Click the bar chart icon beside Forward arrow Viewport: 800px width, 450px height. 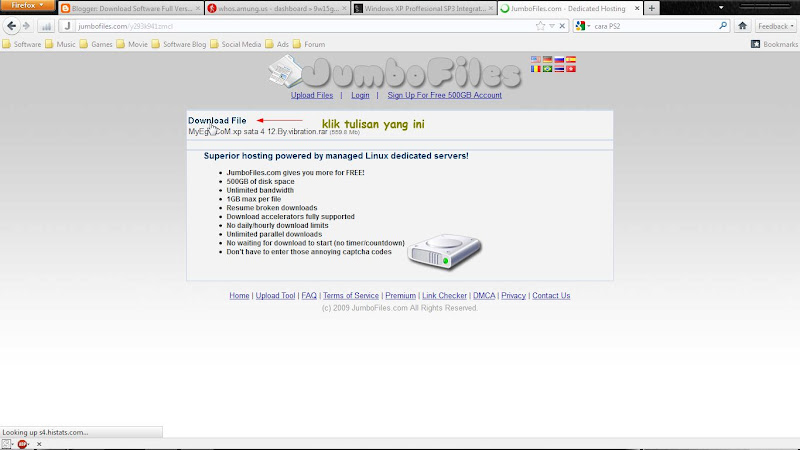(x=46, y=26)
